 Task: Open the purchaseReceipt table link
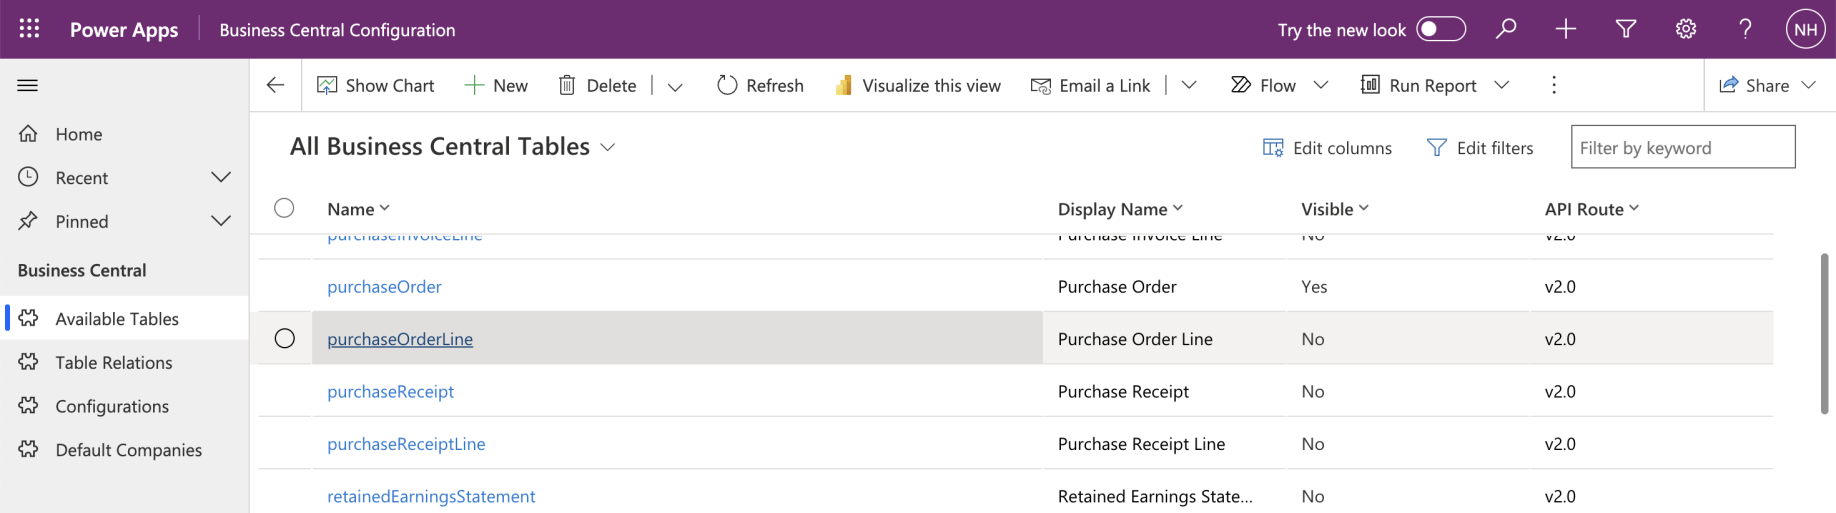[391, 392]
